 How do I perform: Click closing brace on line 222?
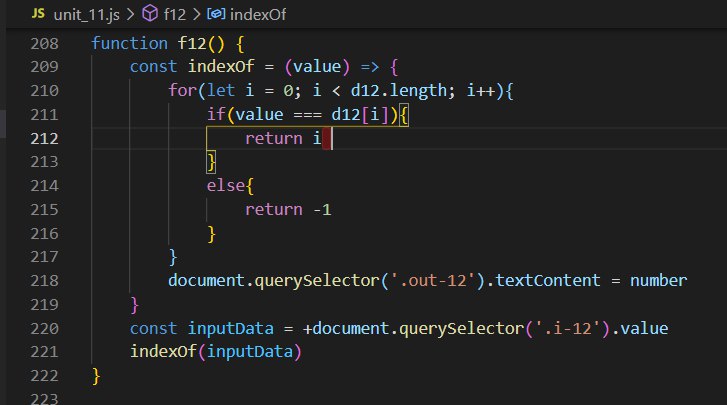tap(96, 376)
